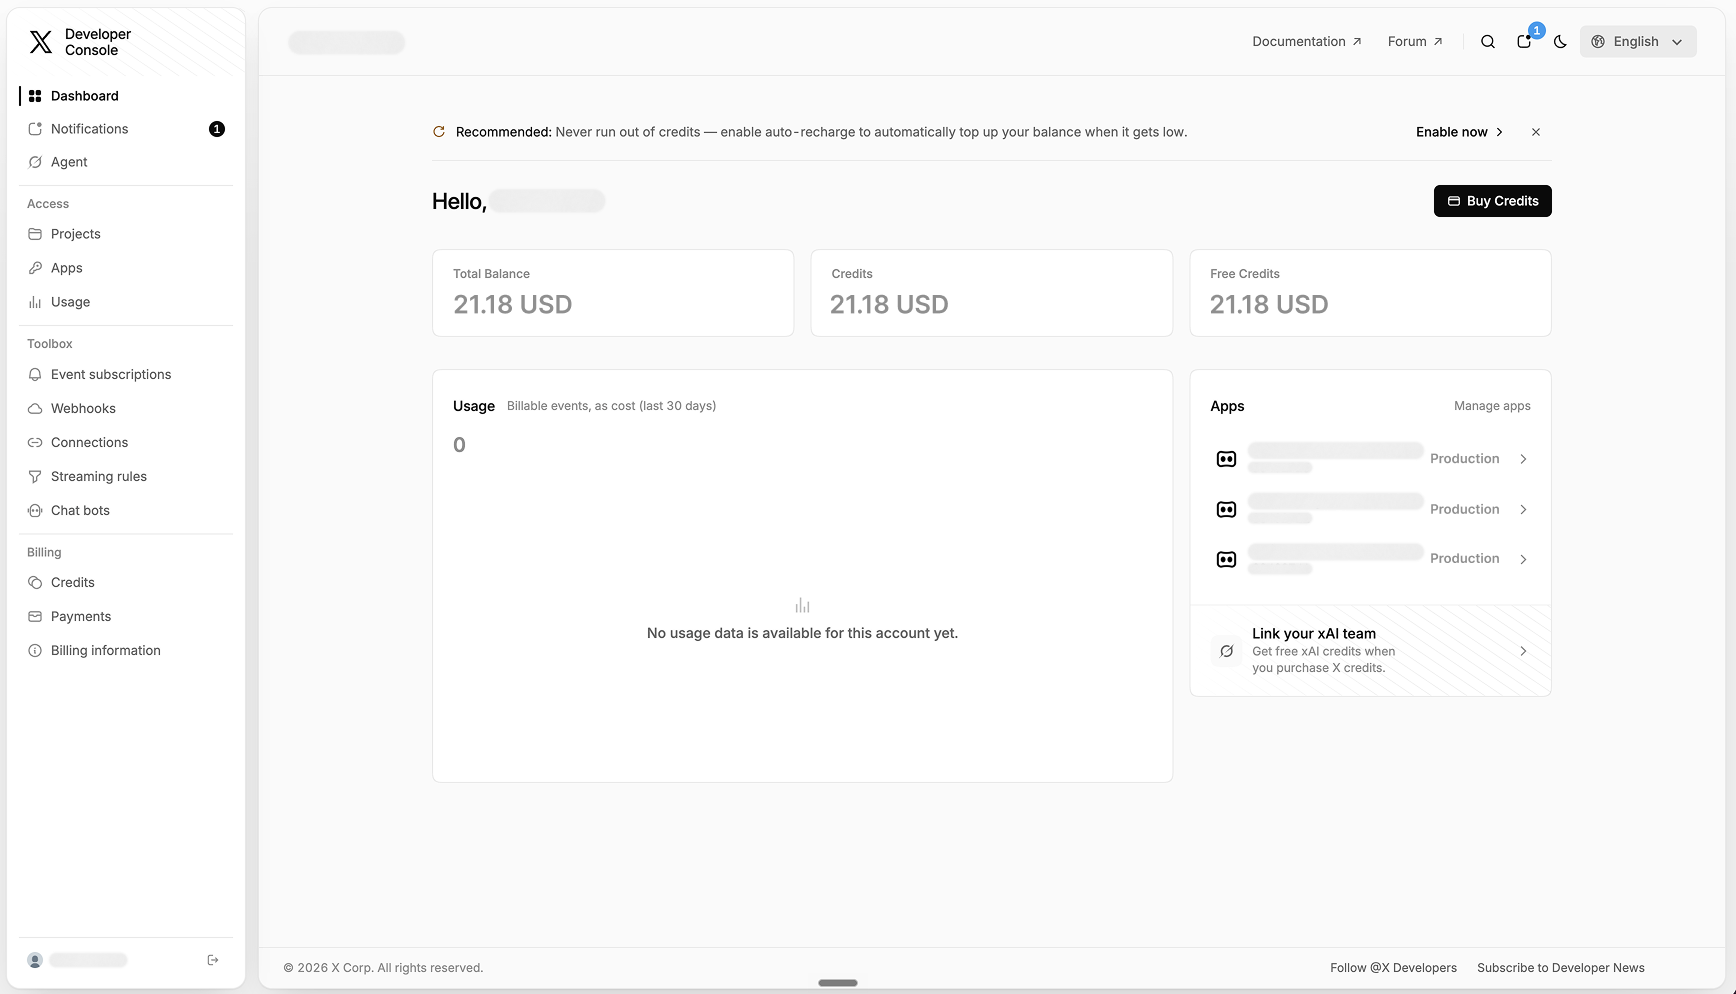Click the notification count badge in sidebar

(x=217, y=129)
